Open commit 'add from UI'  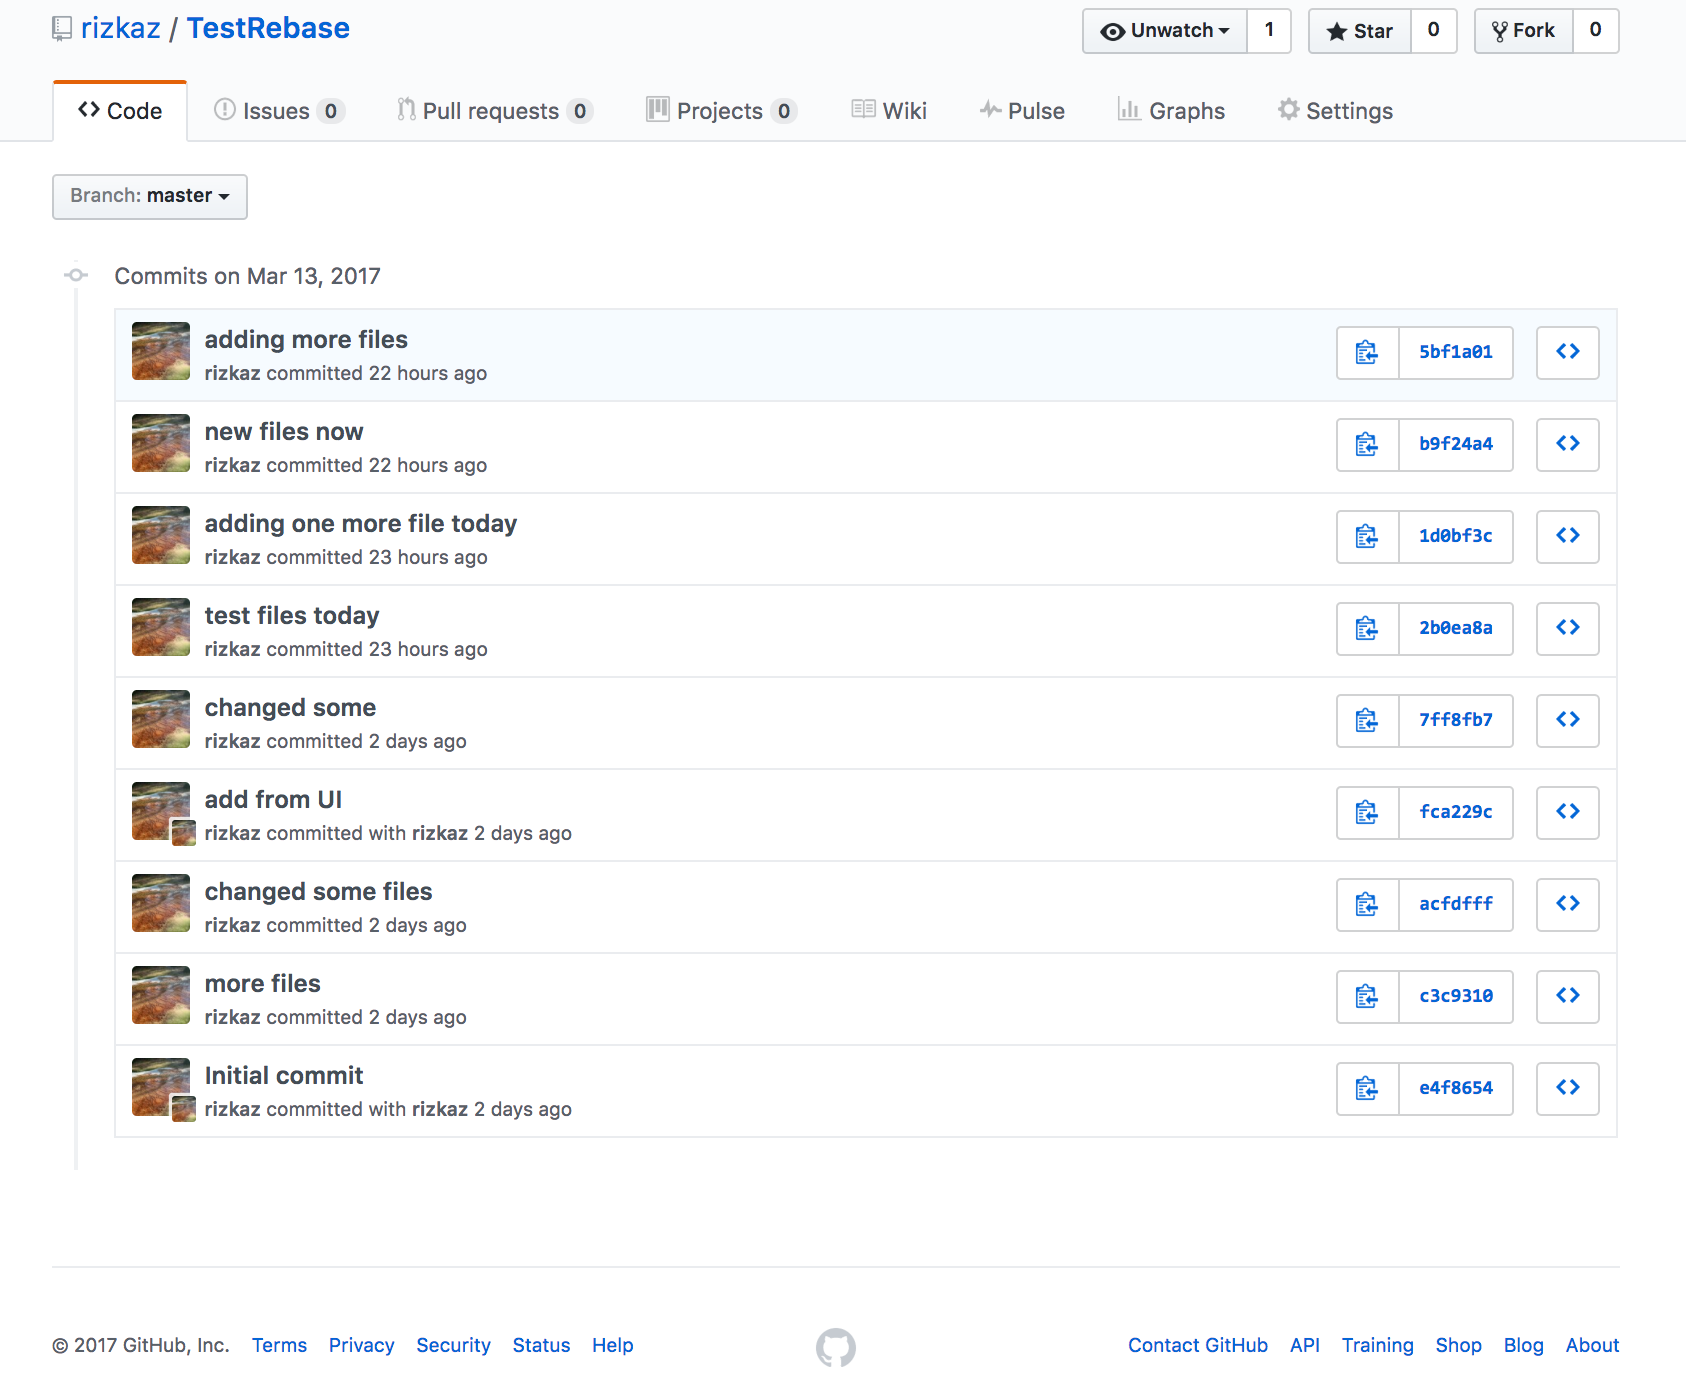pyautogui.click(x=273, y=800)
